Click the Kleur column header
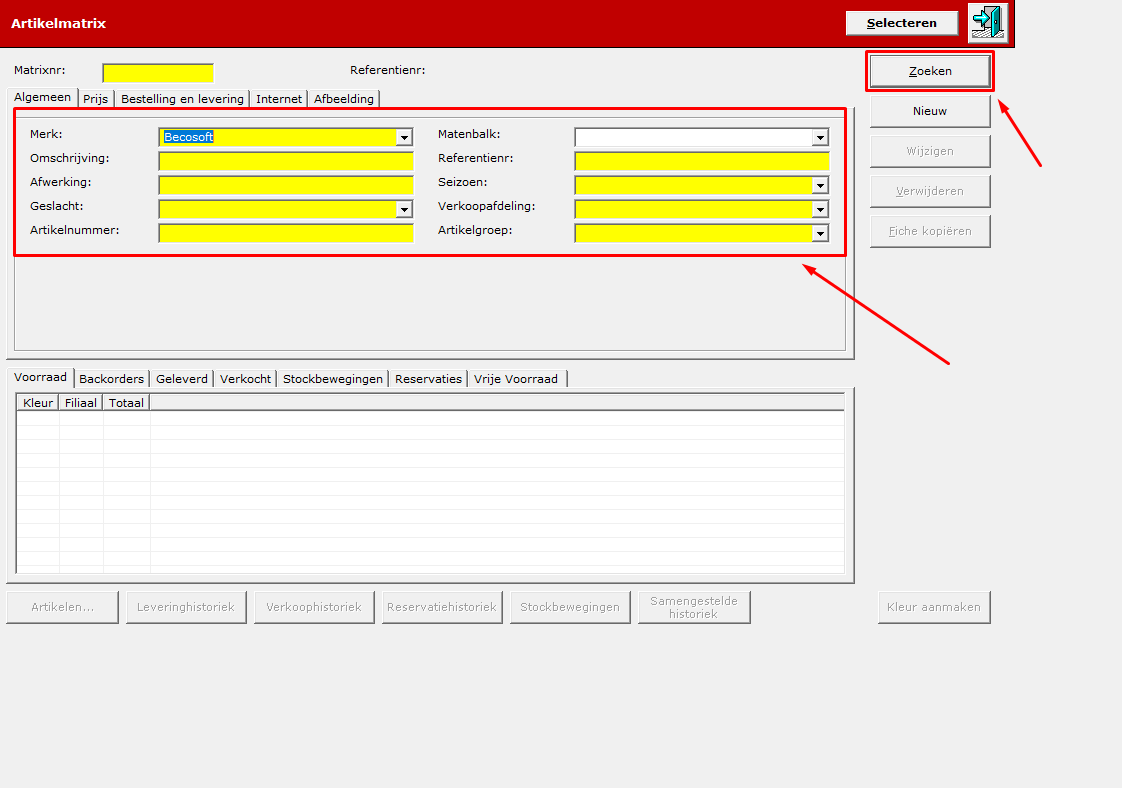Screen dimensions: 1122x788 coord(38,403)
